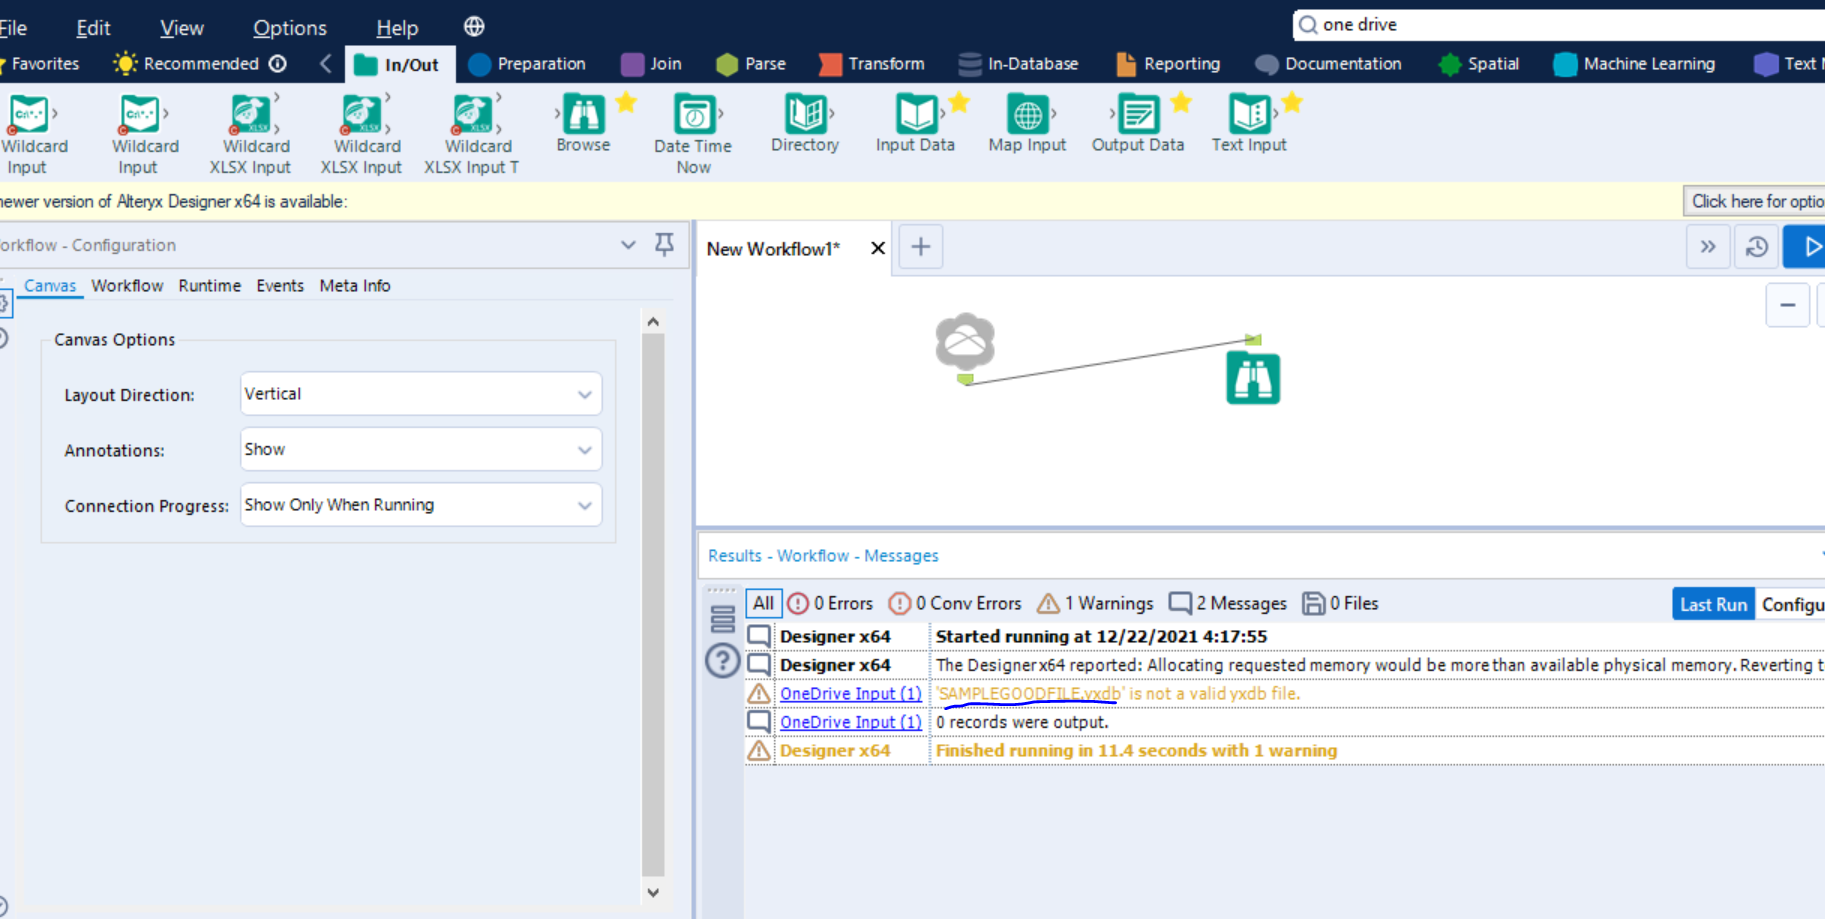This screenshot has height=919, width=1825.
Task: Expand the Configuration panel chevron menu
Action: click(628, 244)
